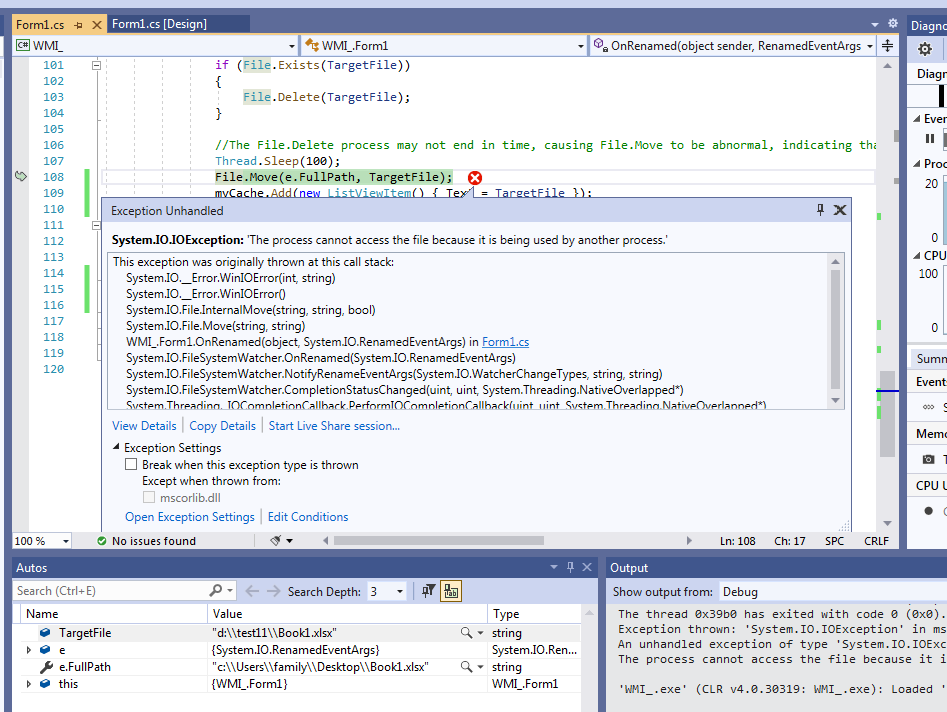
Task: Open Diagnostic Tools settings gear
Action: pyautogui.click(x=925, y=50)
